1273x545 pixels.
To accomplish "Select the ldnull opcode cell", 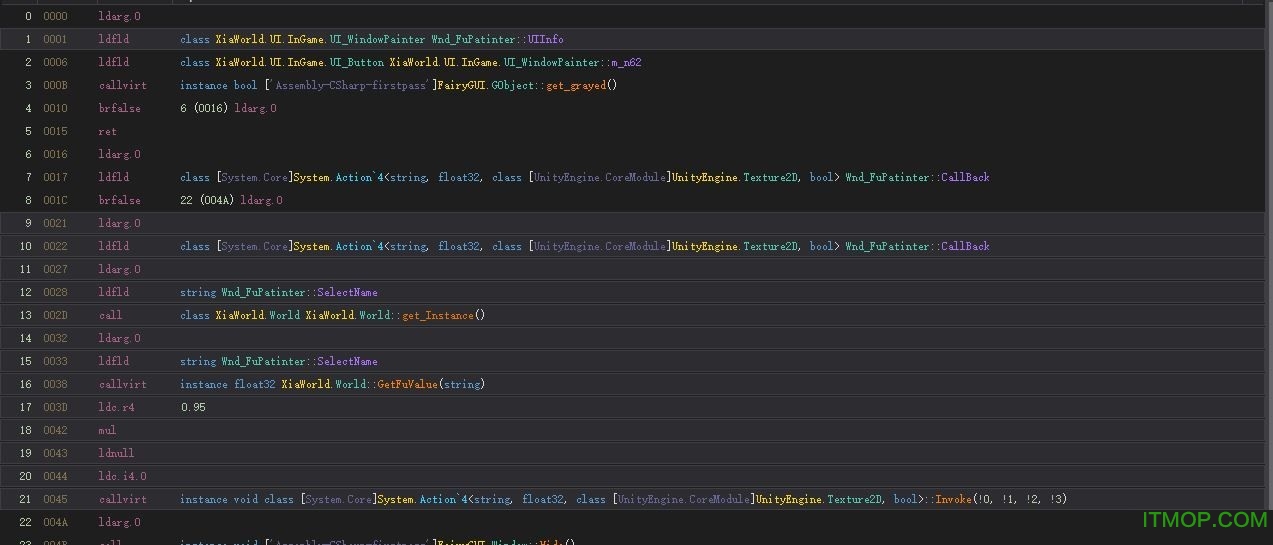I will pos(116,453).
